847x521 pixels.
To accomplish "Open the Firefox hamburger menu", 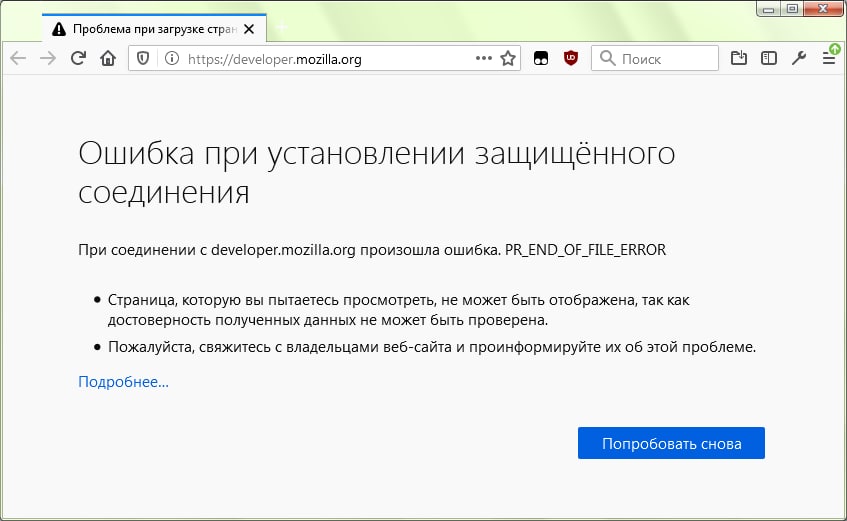I will (x=829, y=58).
